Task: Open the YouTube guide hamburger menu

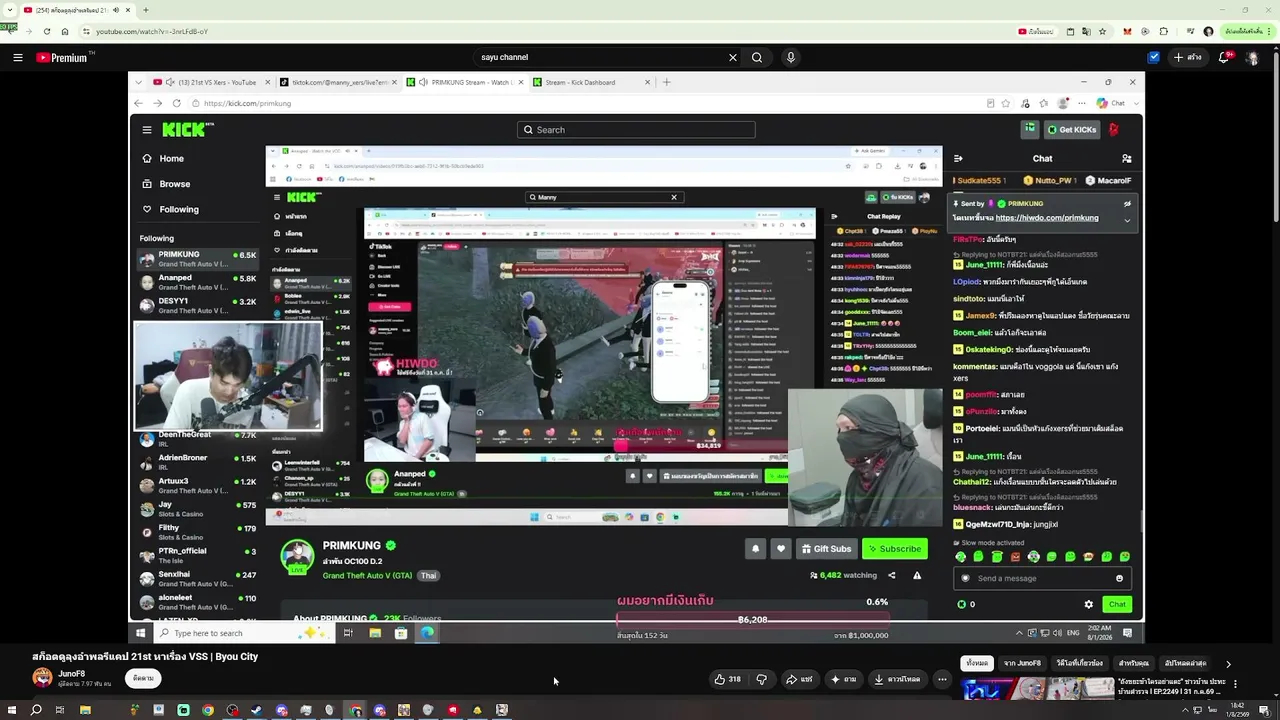Action: 17,57
